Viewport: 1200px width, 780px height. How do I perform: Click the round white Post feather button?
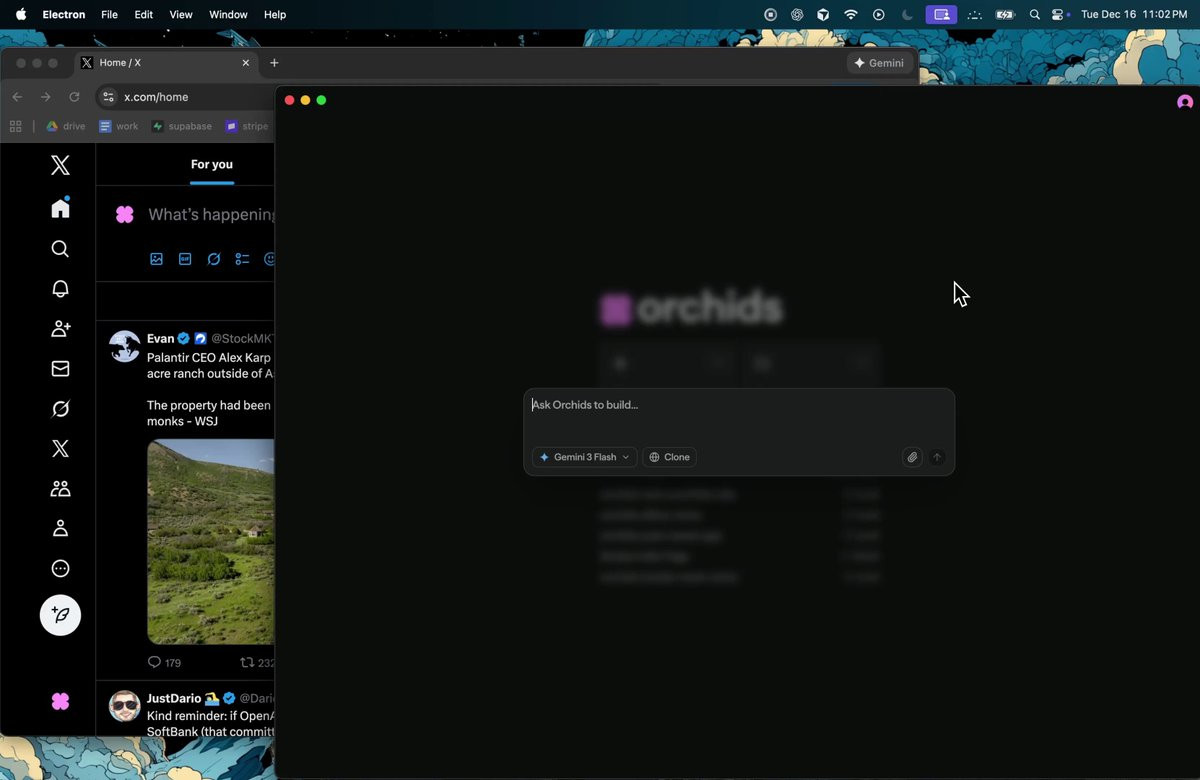pos(60,615)
